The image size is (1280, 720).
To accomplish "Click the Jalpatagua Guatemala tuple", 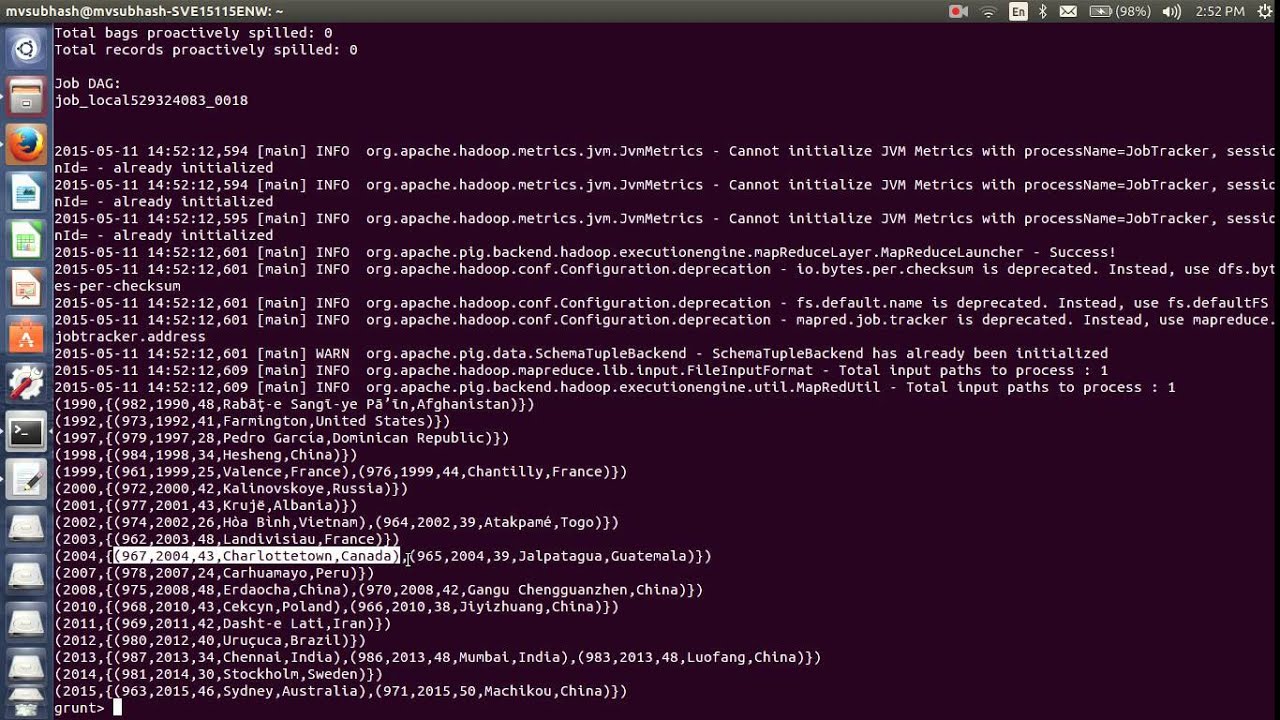I will 552,556.
